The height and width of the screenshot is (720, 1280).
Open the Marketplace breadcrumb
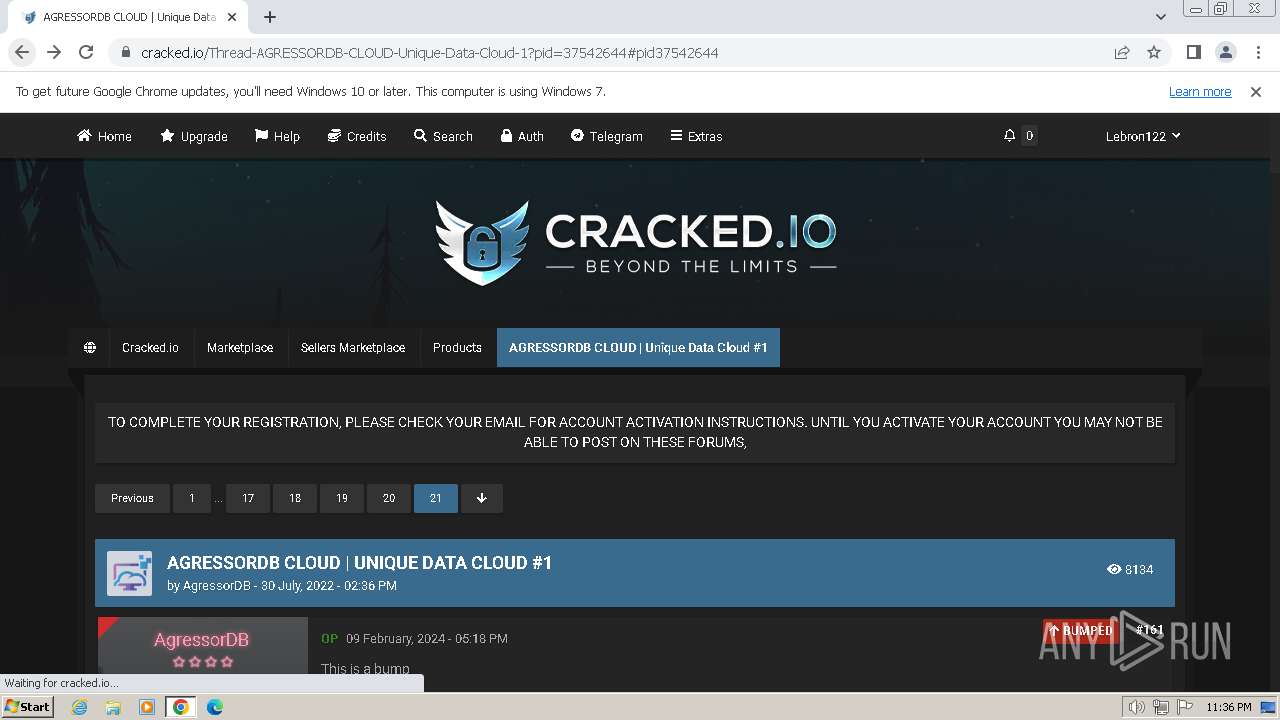[240, 347]
